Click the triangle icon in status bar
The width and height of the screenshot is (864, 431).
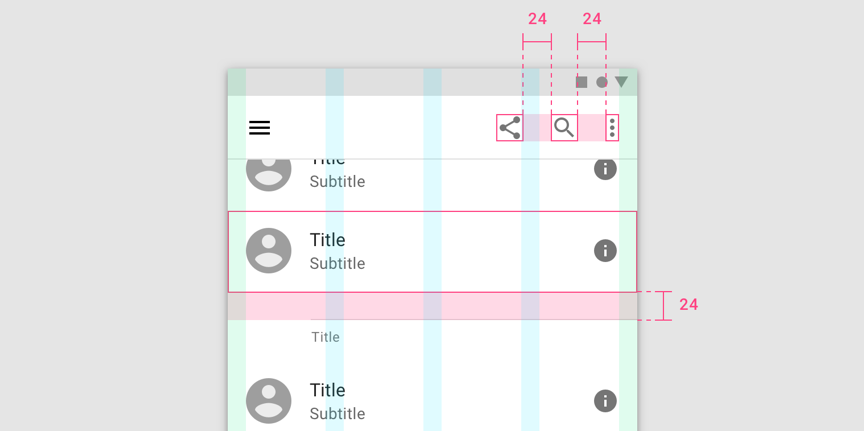621,82
